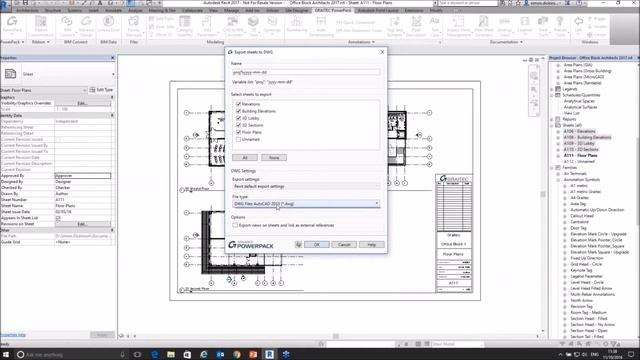Open the PowerPack ribbon button

12,25
